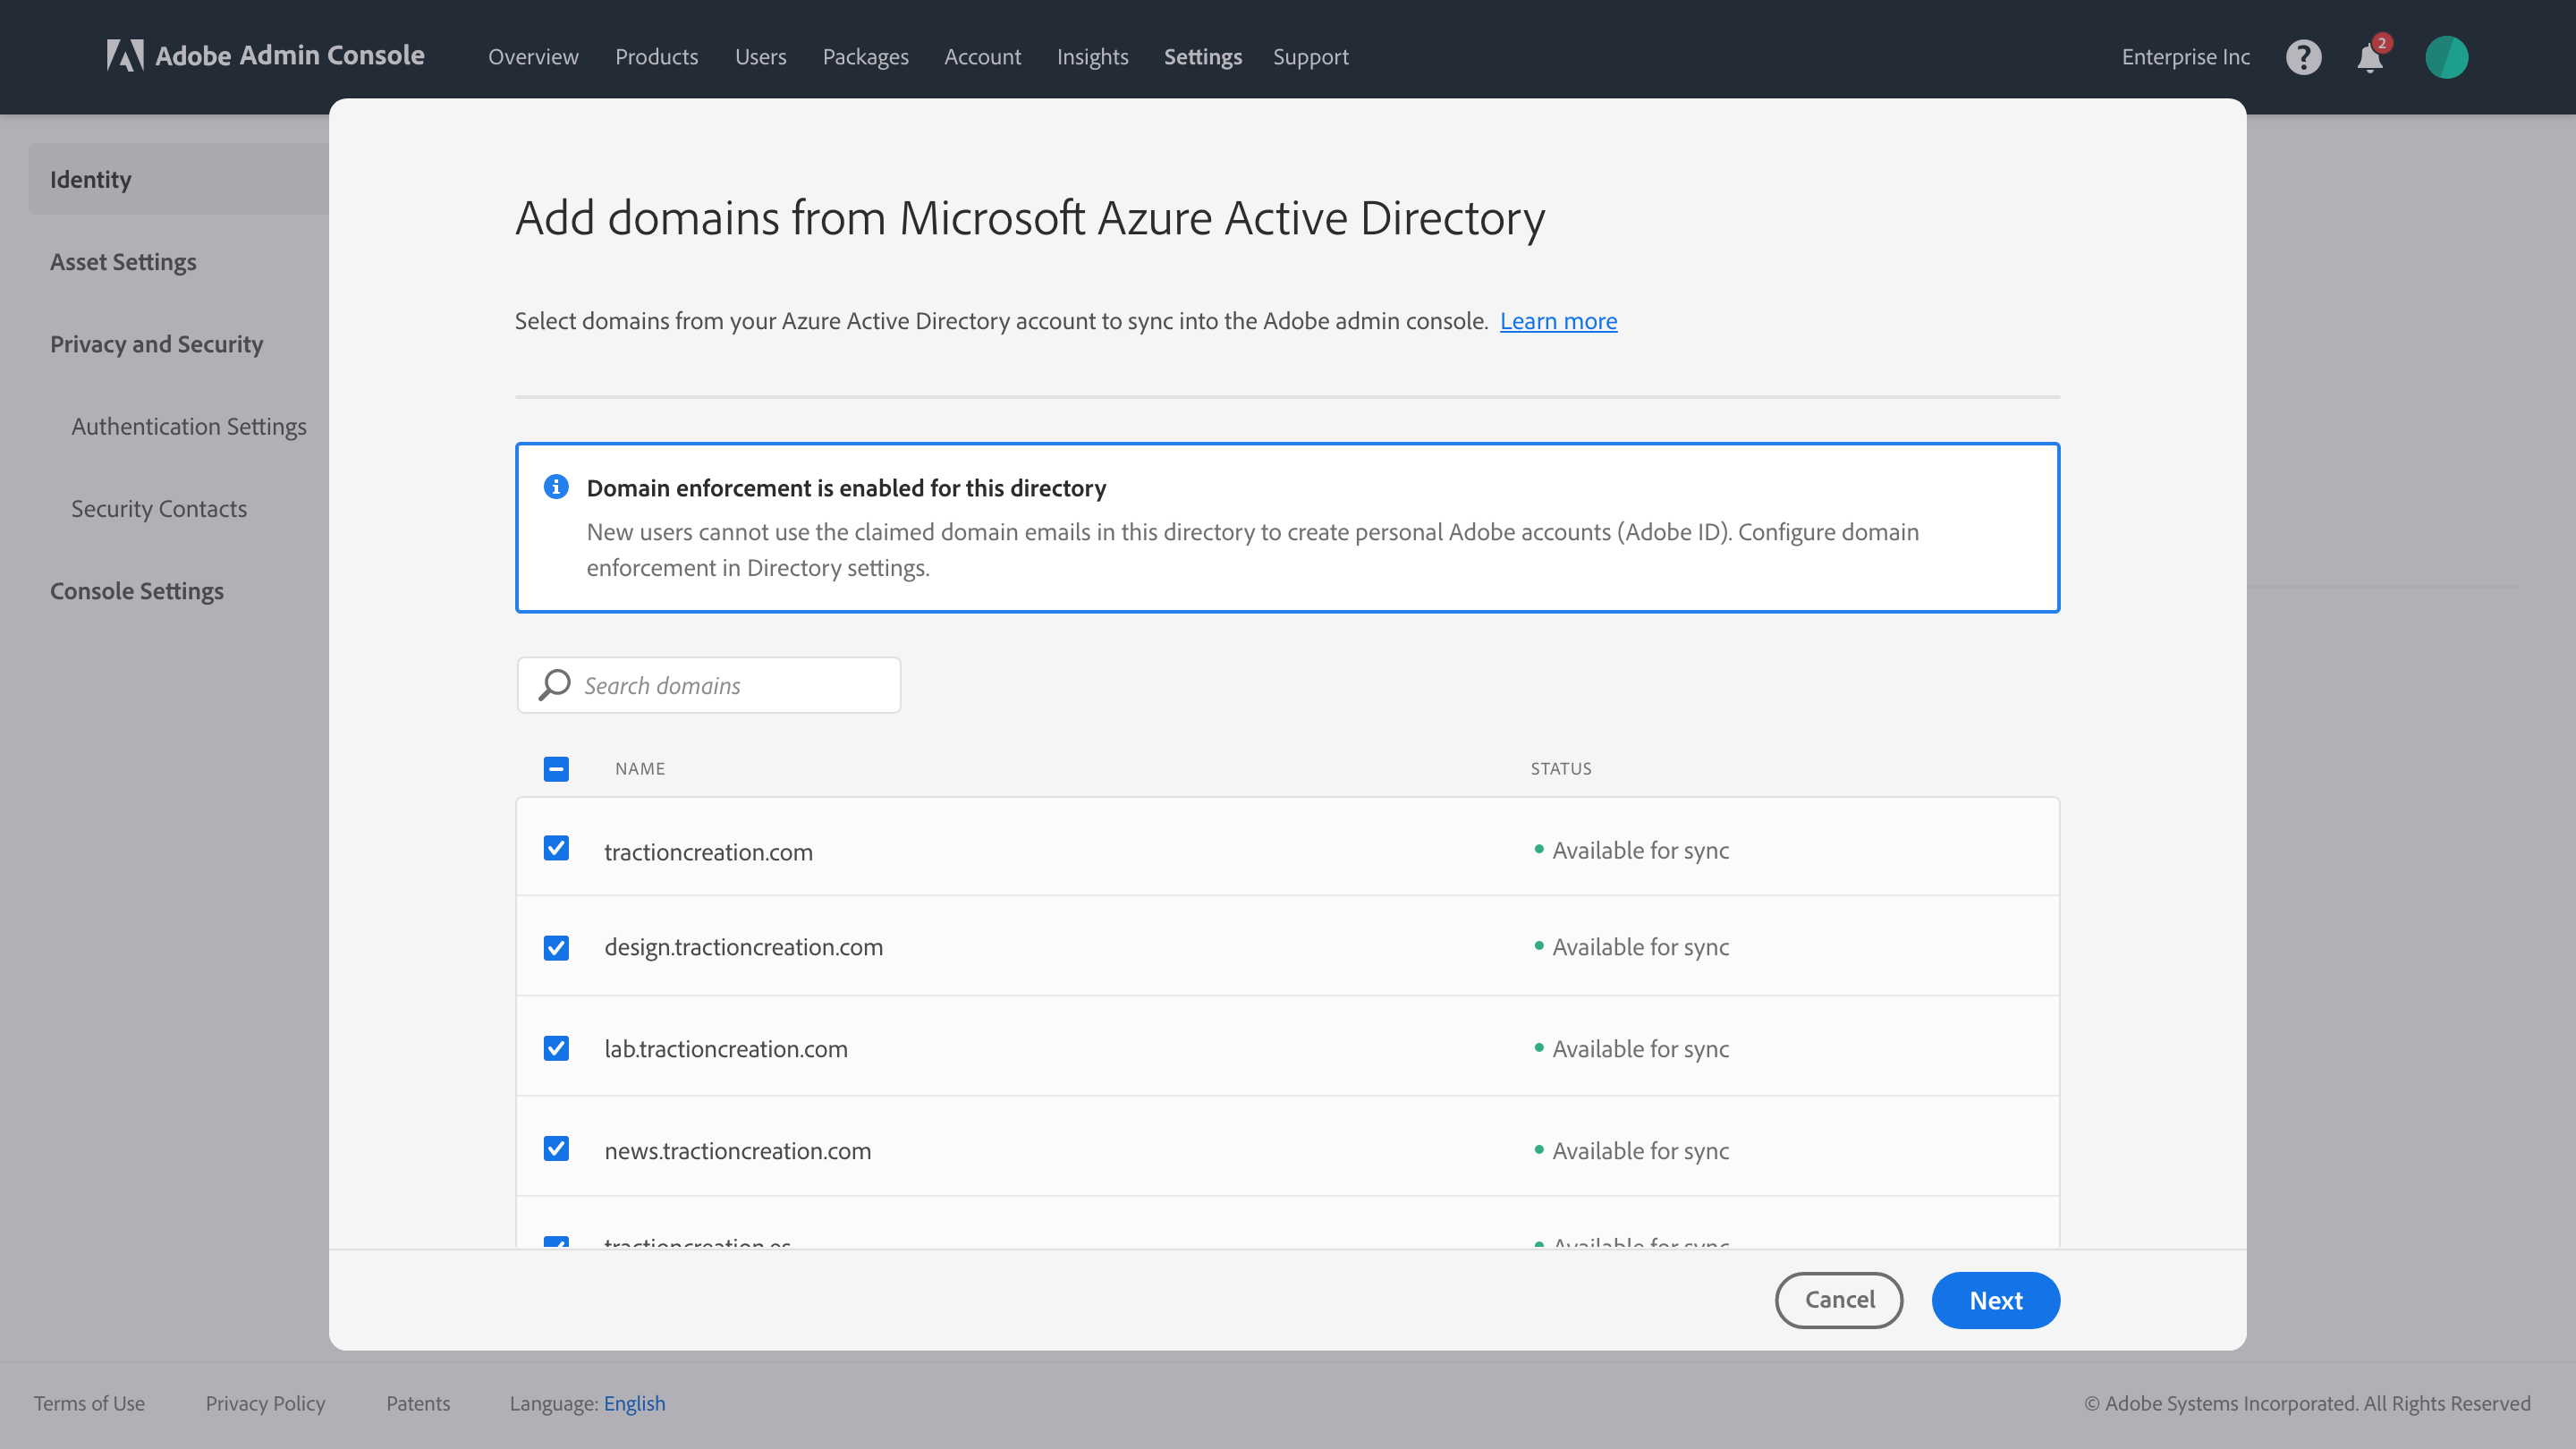The width and height of the screenshot is (2576, 1449).
Task: Uncheck design.tractioncreation.com checkbox
Action: pos(556,947)
